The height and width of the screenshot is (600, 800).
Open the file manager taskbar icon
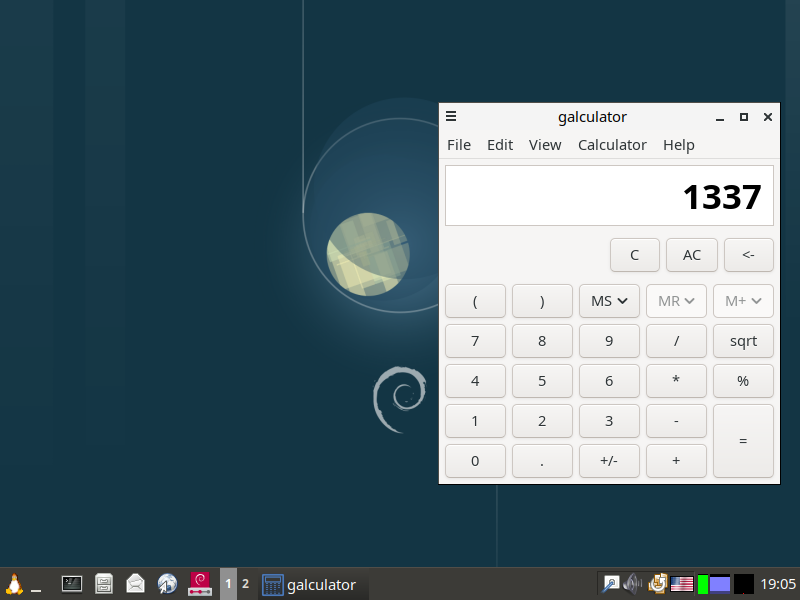click(104, 584)
